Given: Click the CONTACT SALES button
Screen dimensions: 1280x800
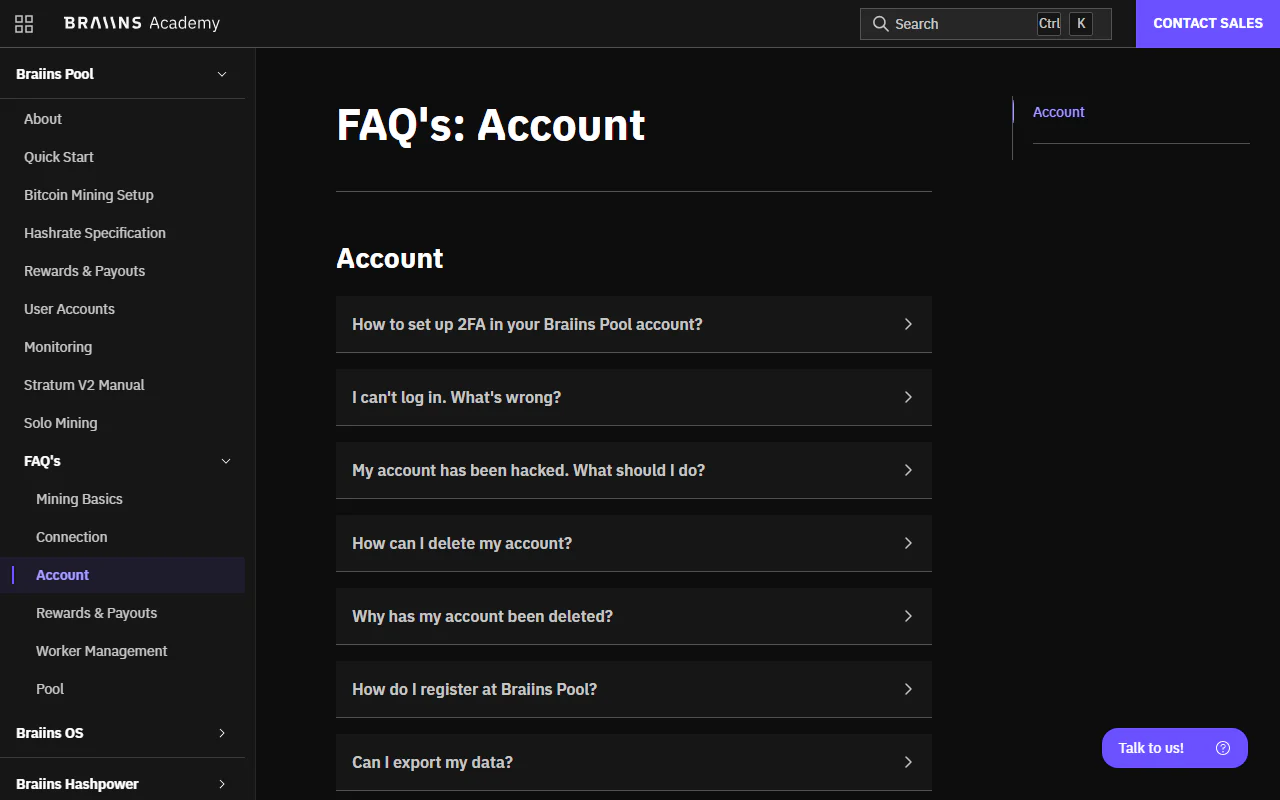Looking at the screenshot, I should [1208, 24].
